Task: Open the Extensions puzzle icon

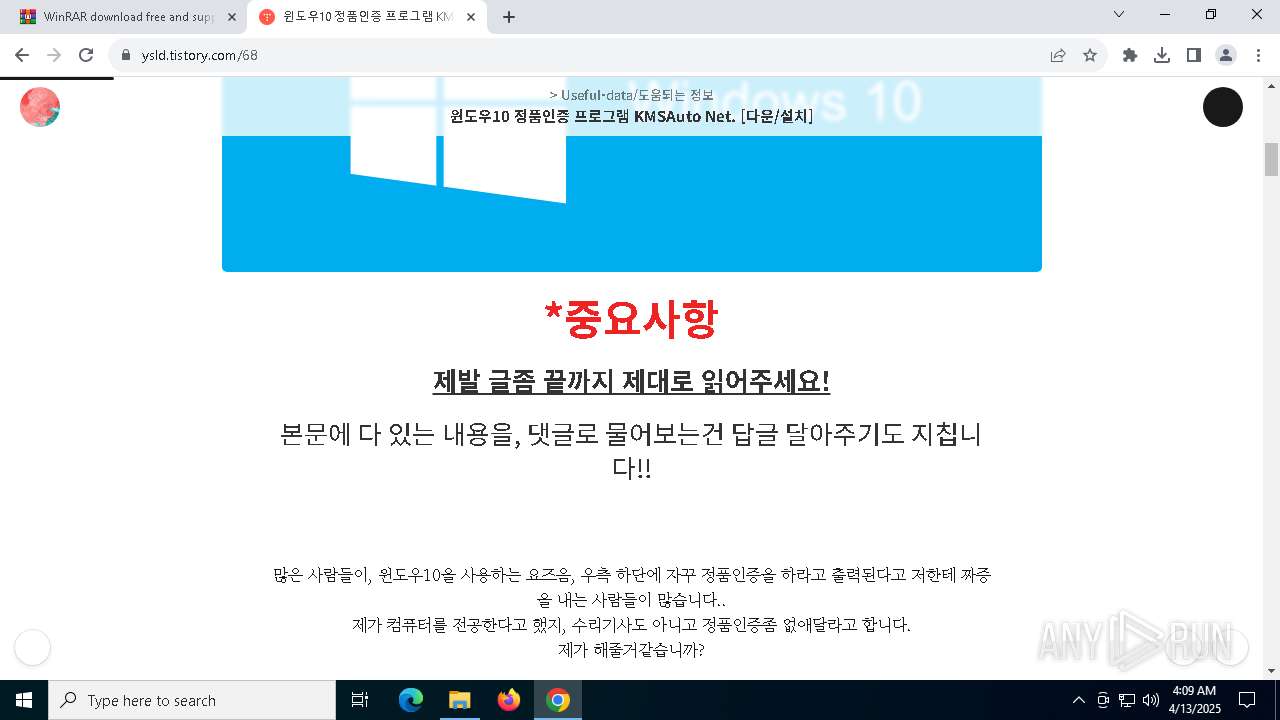Action: pyautogui.click(x=1130, y=55)
